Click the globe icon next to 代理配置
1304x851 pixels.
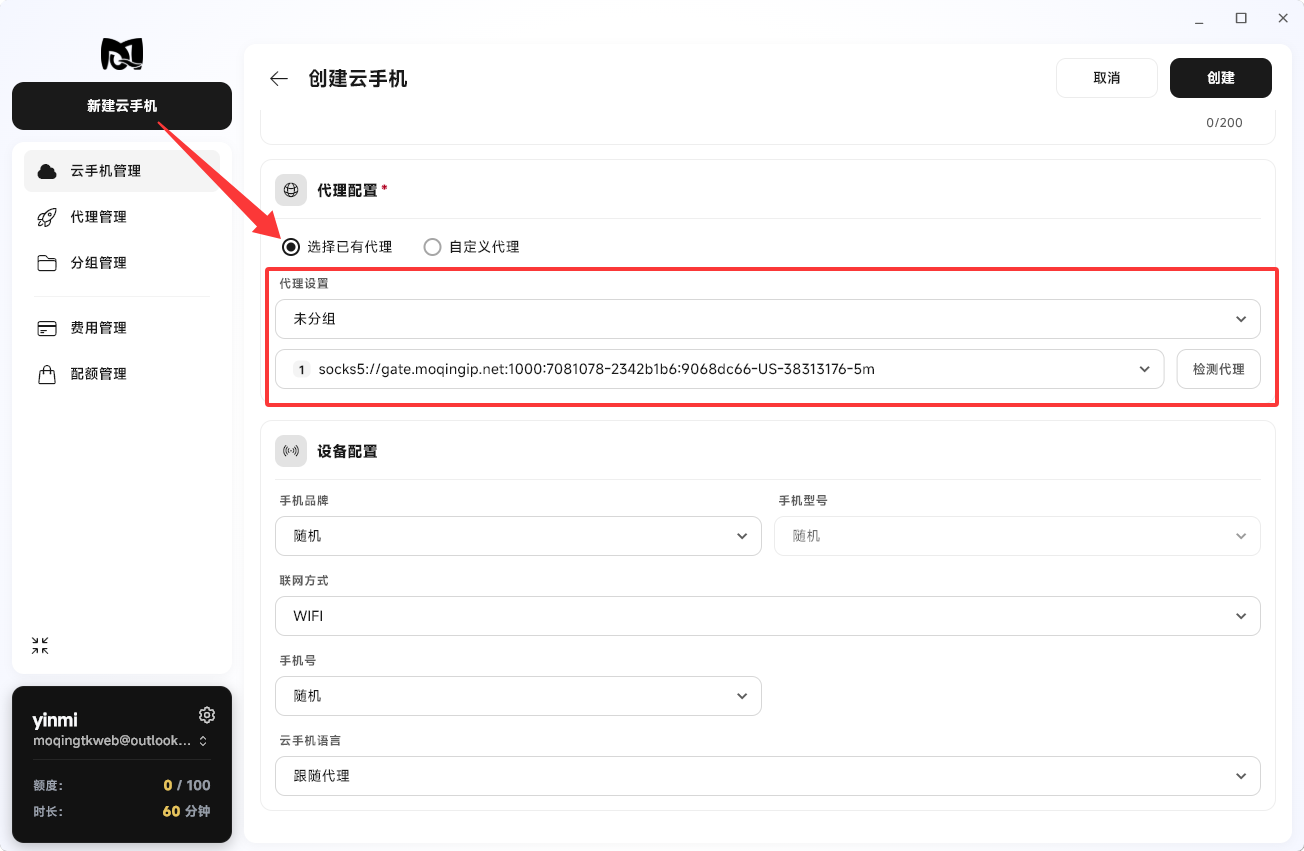pos(291,190)
